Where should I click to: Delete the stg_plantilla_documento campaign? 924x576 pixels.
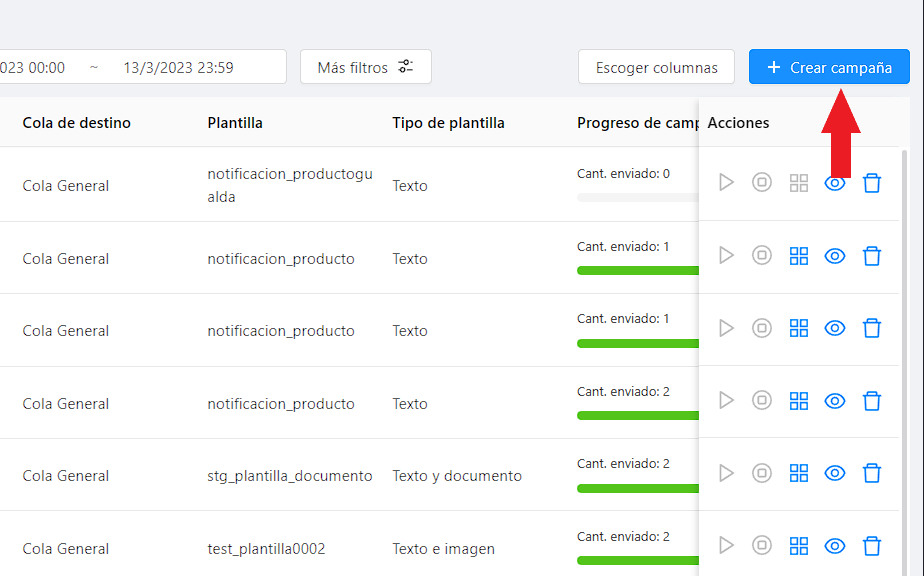coord(872,473)
